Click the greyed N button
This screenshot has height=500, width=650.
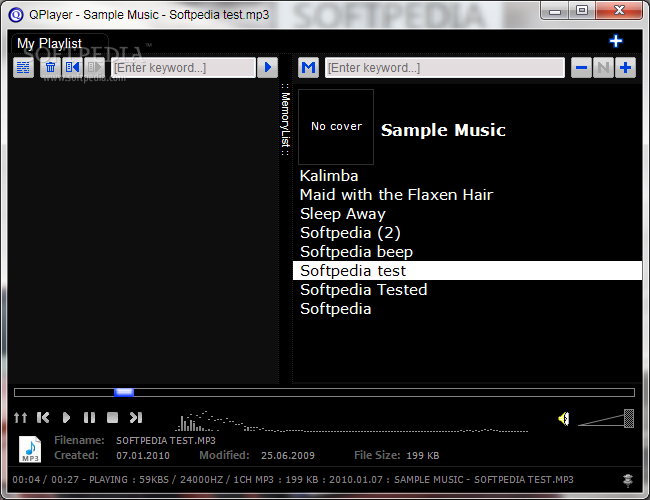603,68
